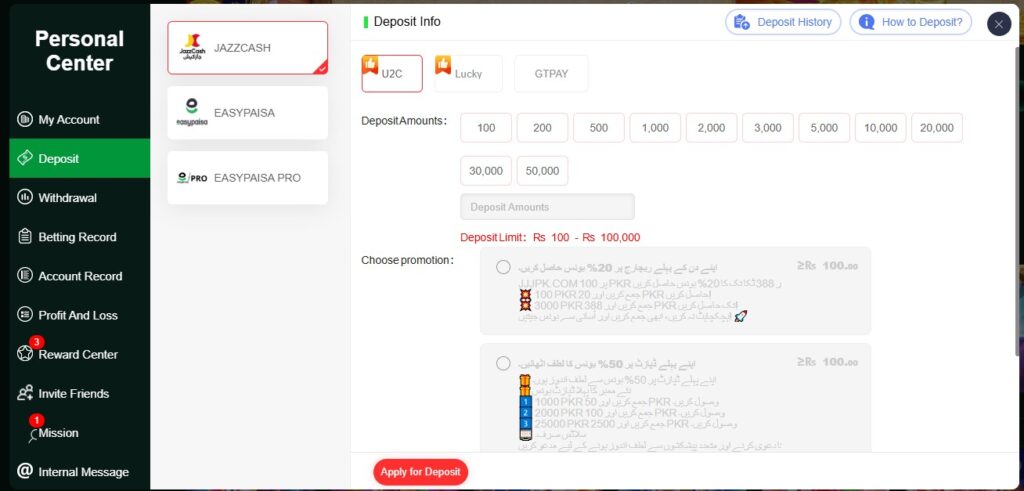Click How to Deposit? help button
Viewport: 1024px width, 491px height.
click(x=910, y=22)
